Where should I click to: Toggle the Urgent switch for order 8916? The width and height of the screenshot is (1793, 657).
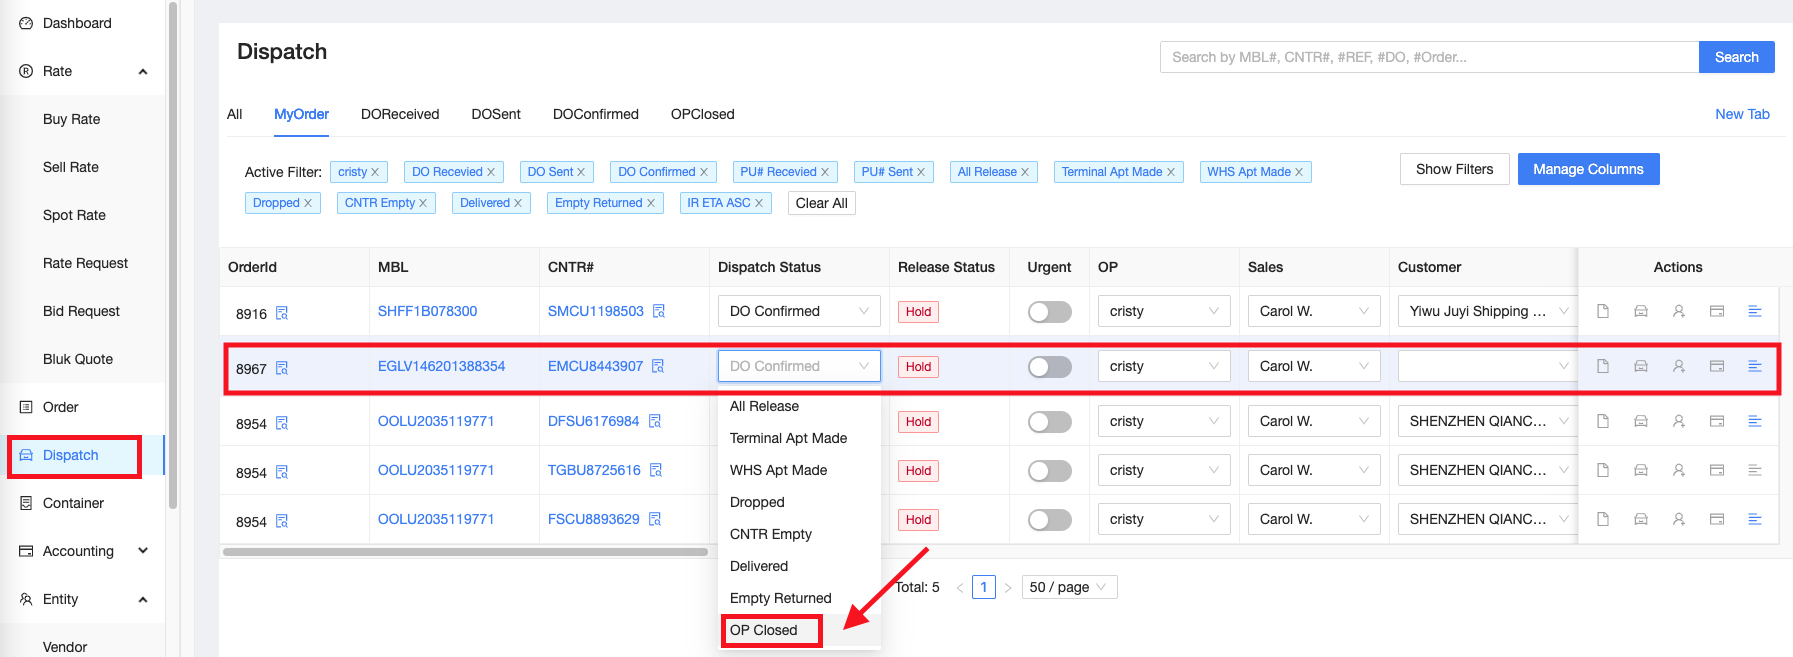[x=1049, y=312]
